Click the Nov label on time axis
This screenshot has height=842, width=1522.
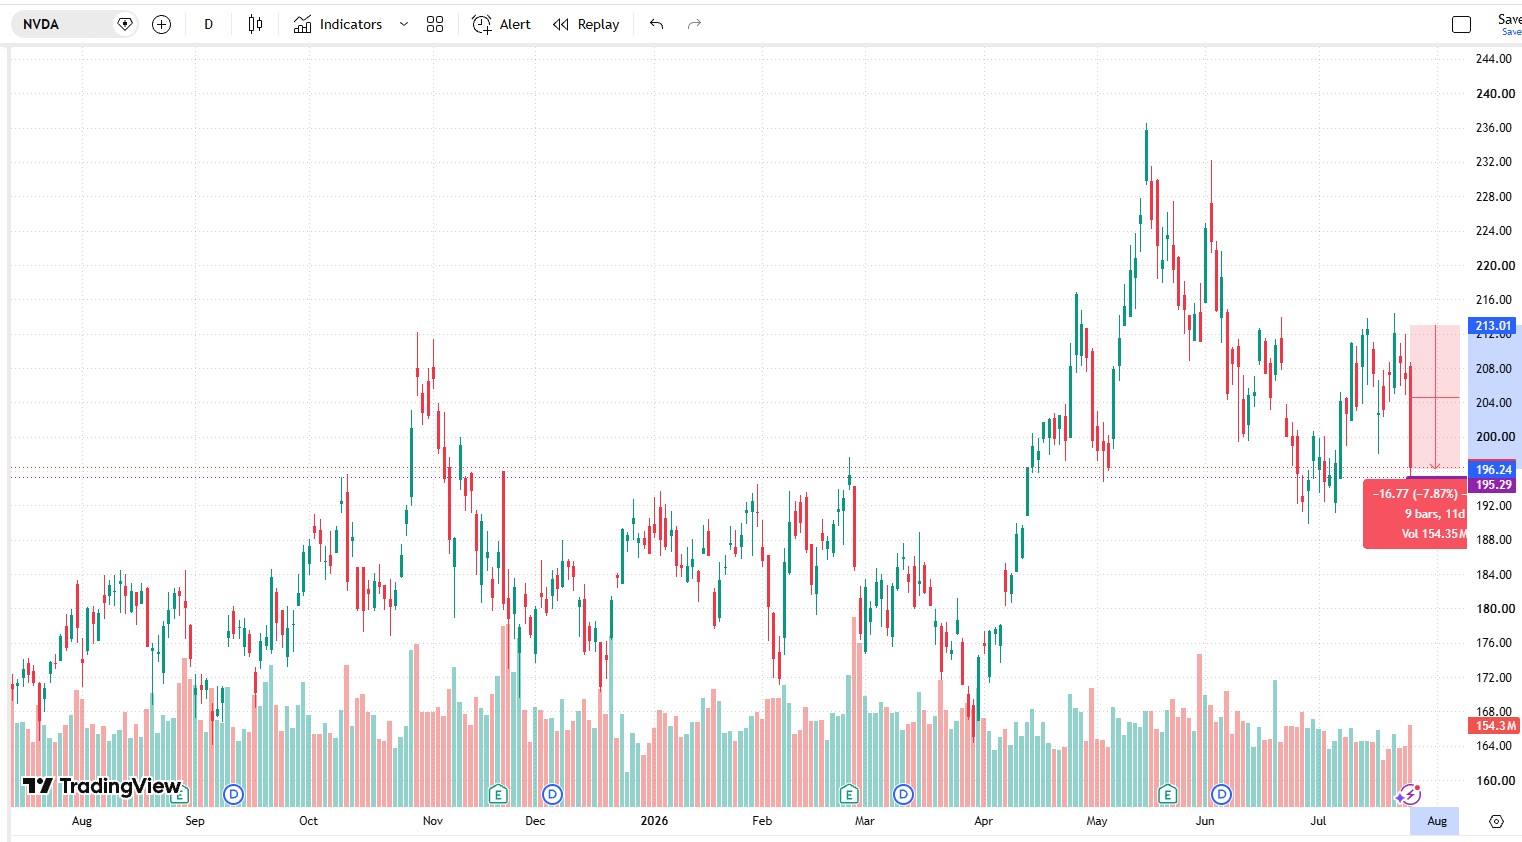tap(432, 821)
